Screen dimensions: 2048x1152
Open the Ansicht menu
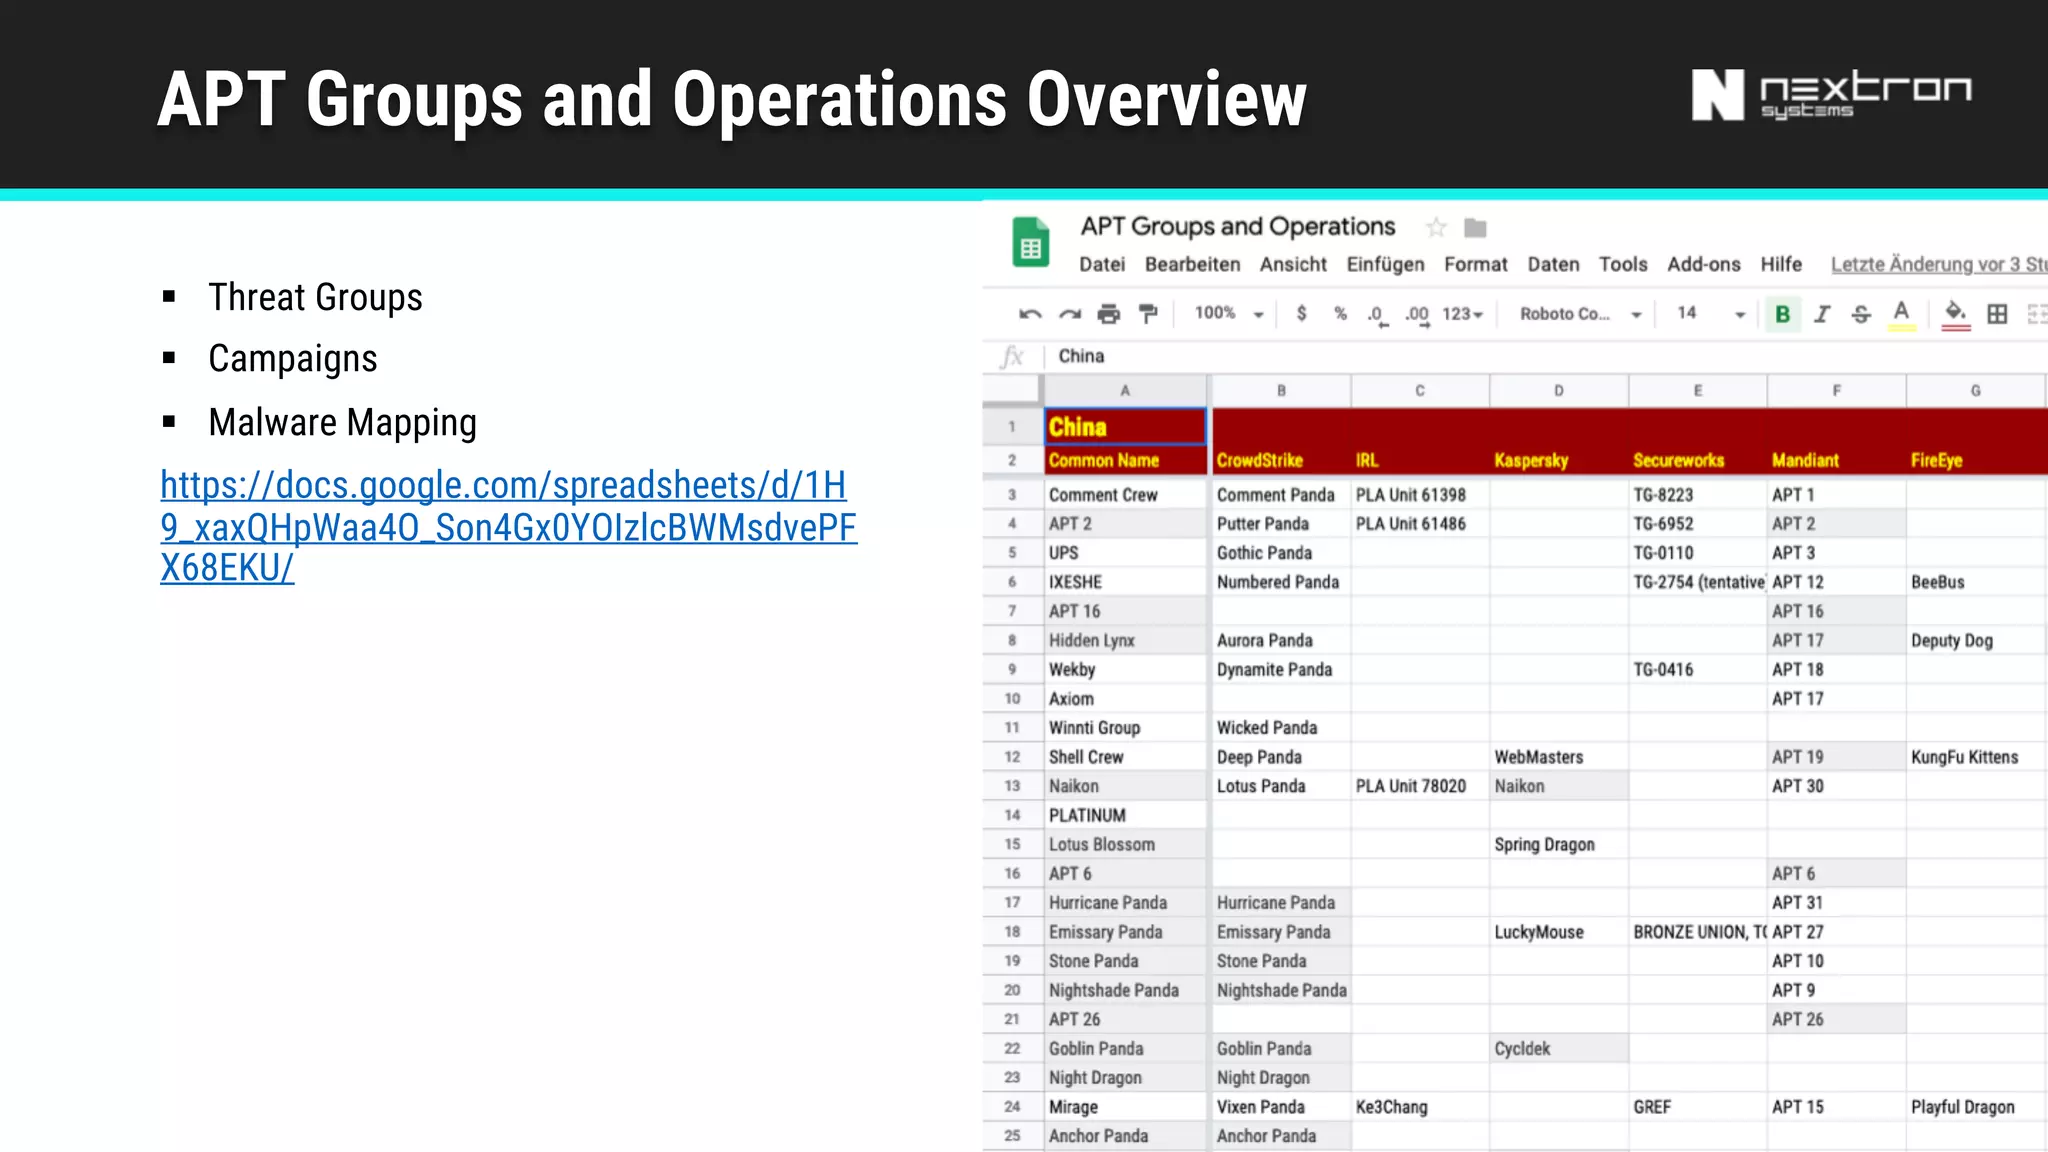(1293, 264)
